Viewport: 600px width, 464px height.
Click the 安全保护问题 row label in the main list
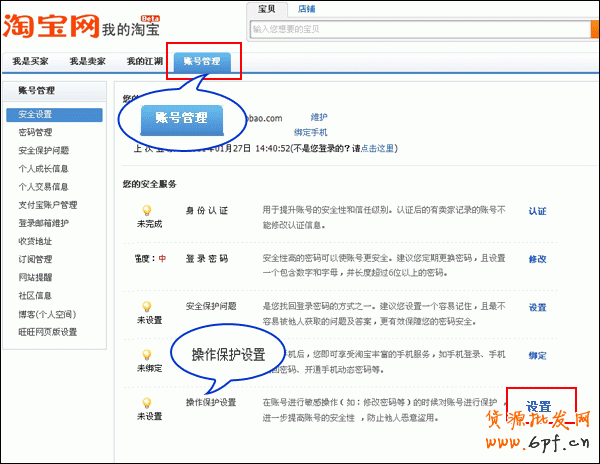(x=211, y=306)
